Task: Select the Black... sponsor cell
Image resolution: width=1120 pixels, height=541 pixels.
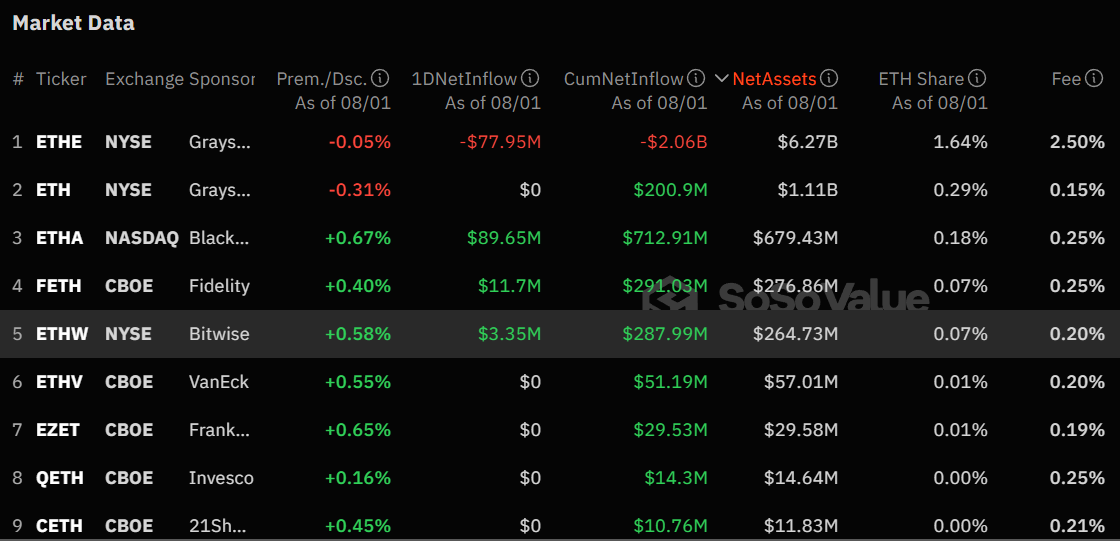Action: [220, 237]
